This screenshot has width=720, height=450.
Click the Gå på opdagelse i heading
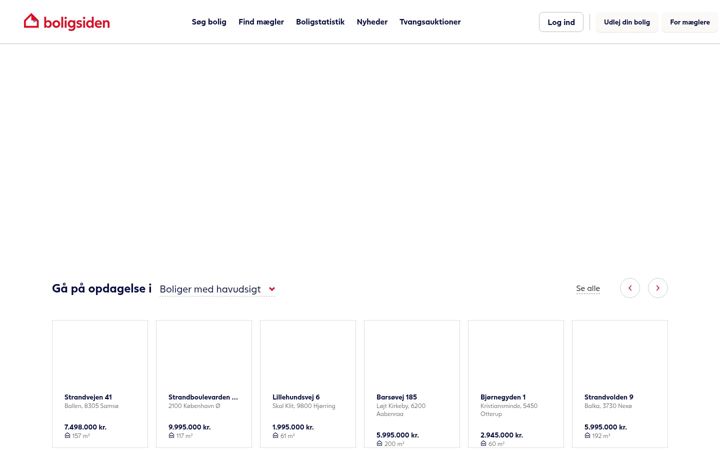point(101,288)
